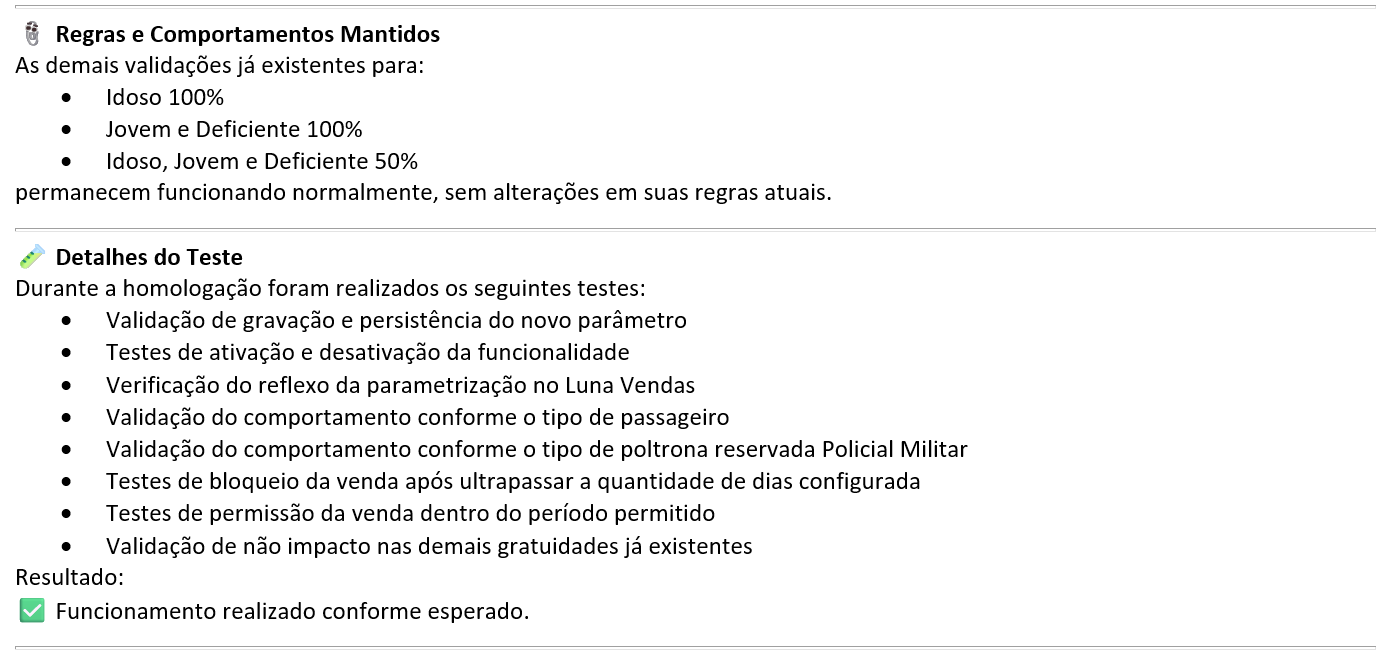Click the test tube emoji before Detalhes do Teste
Viewport: 1384px width, 658px height.
[x=32, y=257]
